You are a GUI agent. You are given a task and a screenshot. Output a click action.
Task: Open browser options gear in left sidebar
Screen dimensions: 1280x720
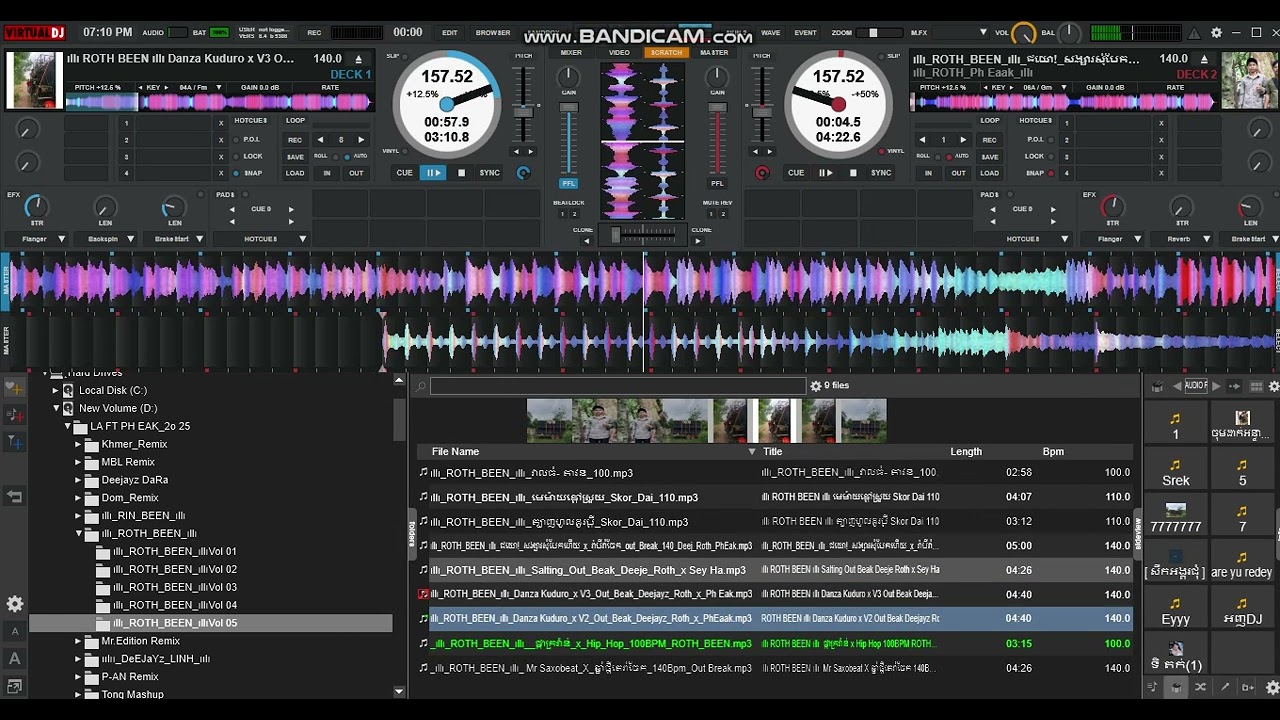pos(15,604)
